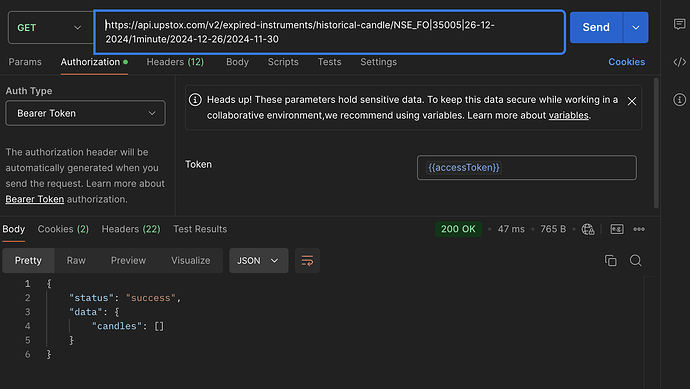Open the response more options menu
Image resolution: width=690 pixels, height=389 pixels.
point(639,229)
